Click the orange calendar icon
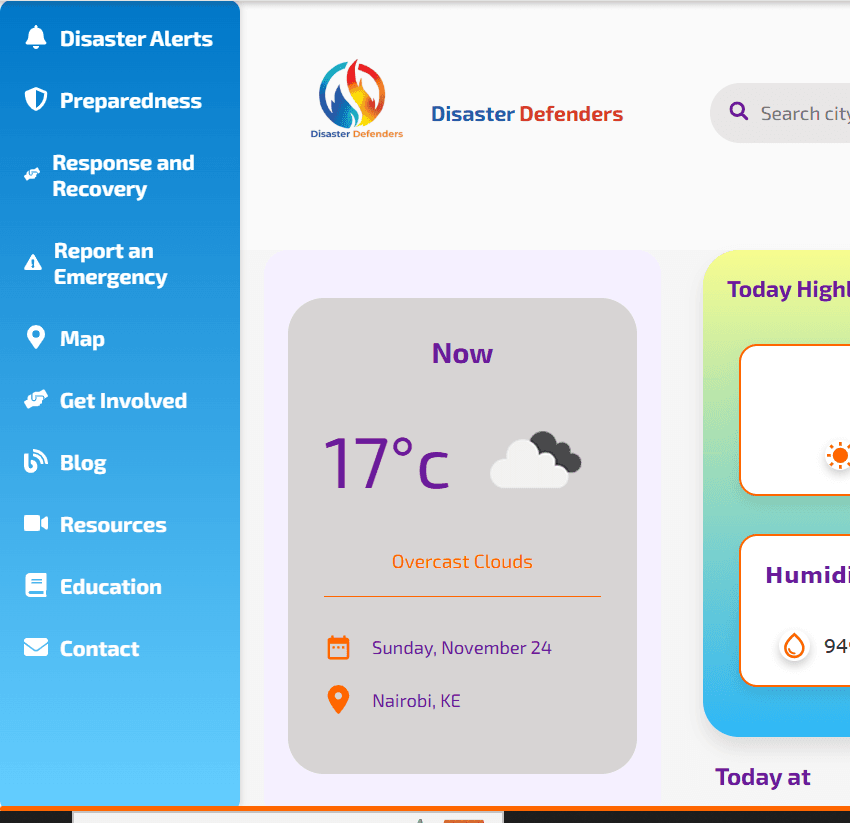Screen dimensions: 850x823 [x=338, y=647]
